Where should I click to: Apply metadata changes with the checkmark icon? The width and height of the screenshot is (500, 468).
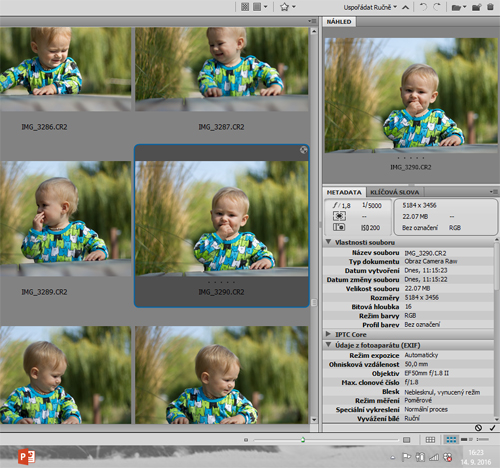click(x=492, y=428)
